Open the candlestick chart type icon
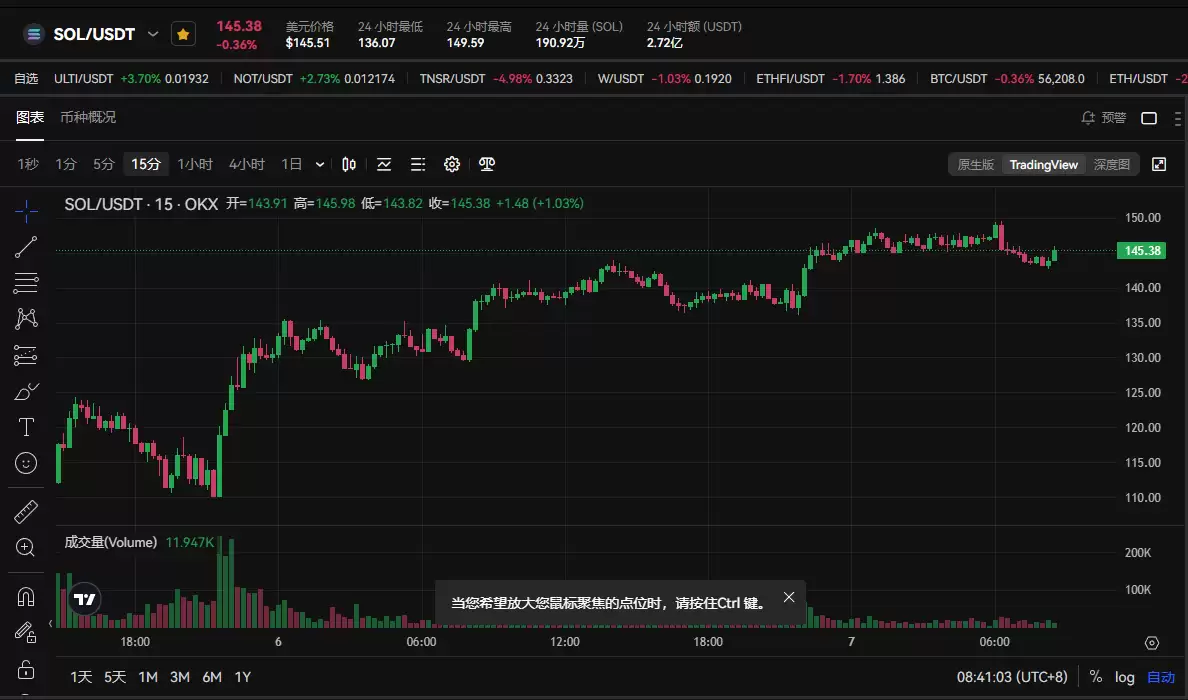Screen dimensions: 1188x700 349,164
